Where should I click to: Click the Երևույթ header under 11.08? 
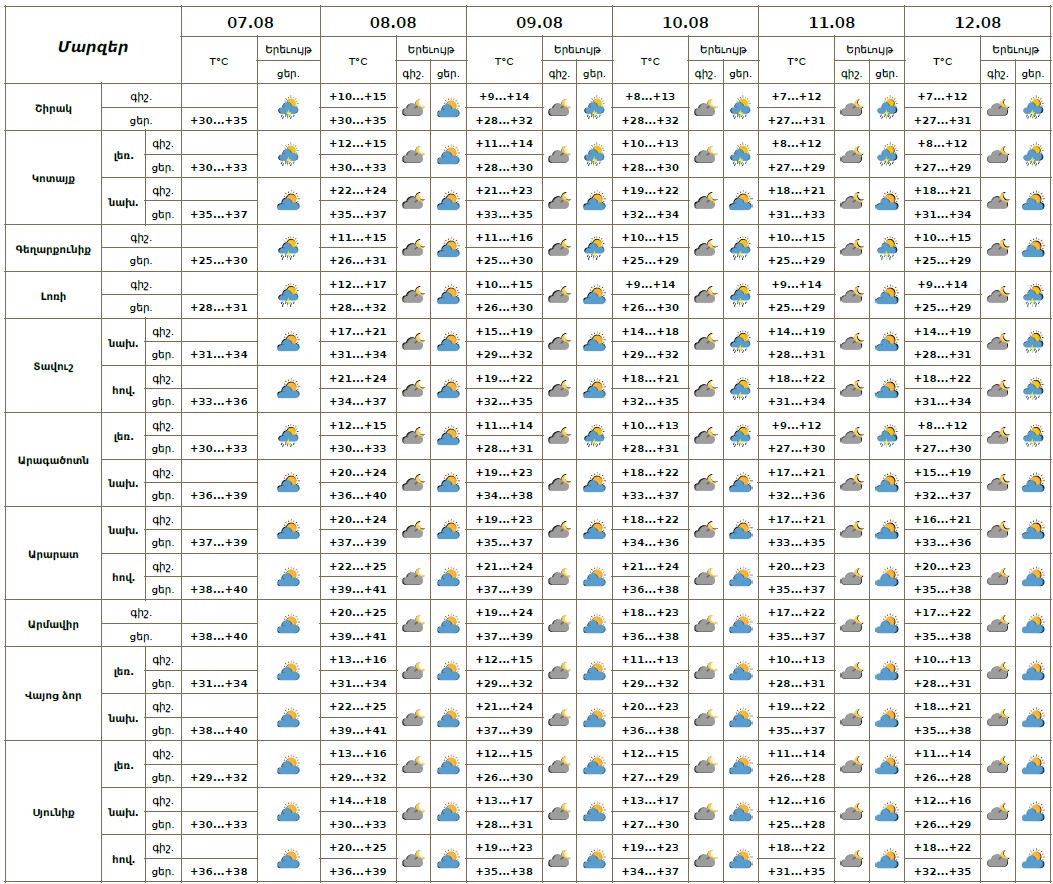pos(868,49)
